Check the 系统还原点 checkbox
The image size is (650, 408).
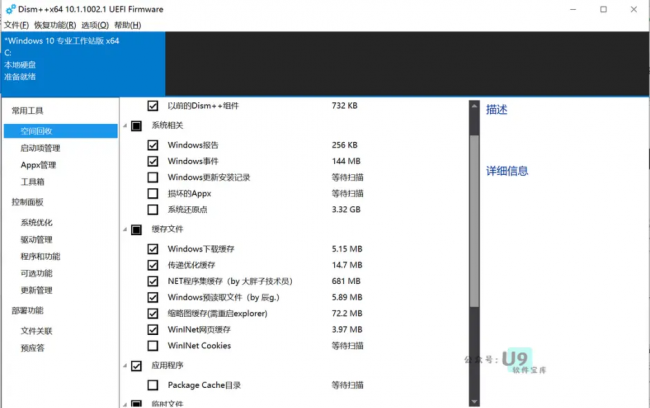coord(153,210)
